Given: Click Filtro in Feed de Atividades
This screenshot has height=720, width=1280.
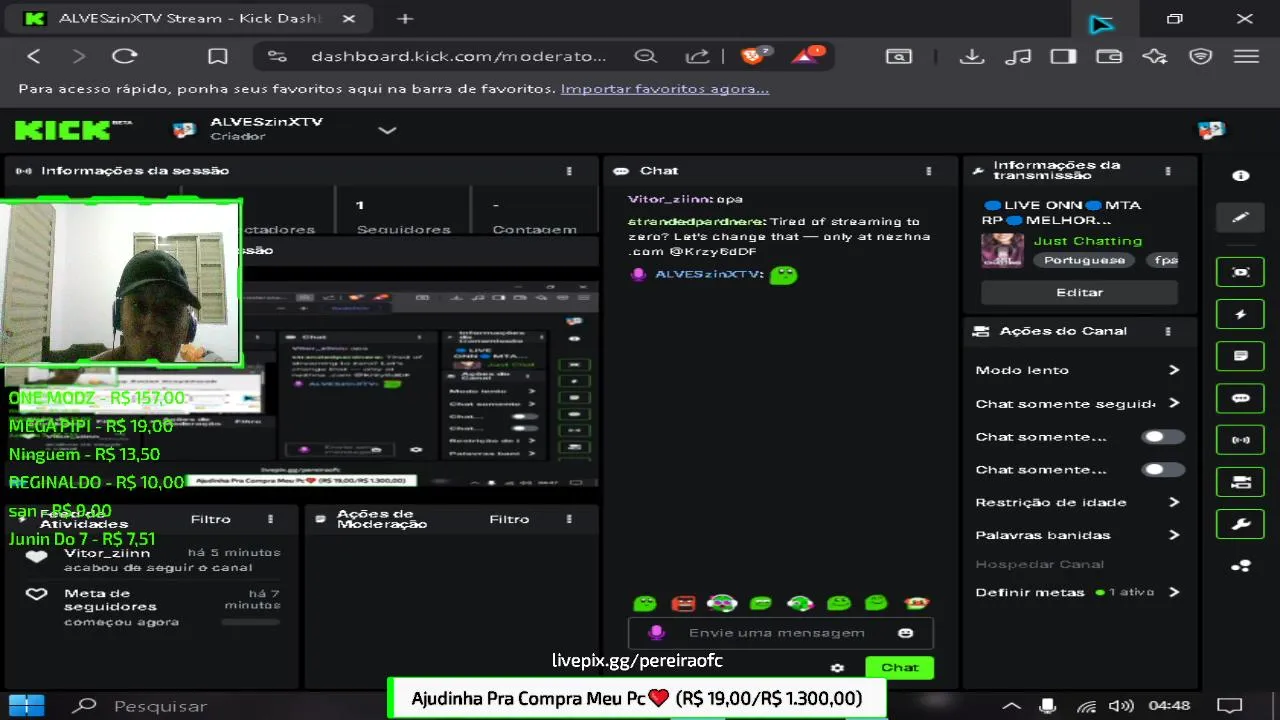Looking at the screenshot, I should 210,519.
